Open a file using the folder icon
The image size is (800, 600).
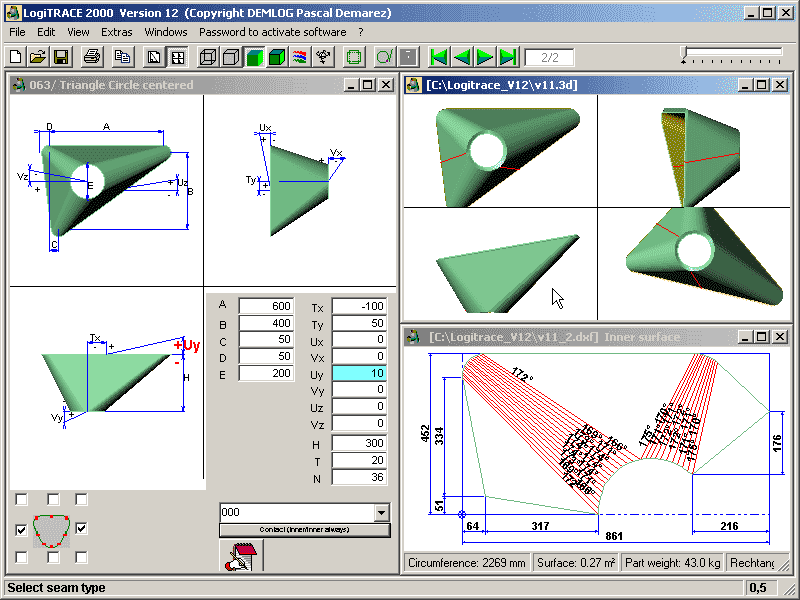pyautogui.click(x=38, y=57)
